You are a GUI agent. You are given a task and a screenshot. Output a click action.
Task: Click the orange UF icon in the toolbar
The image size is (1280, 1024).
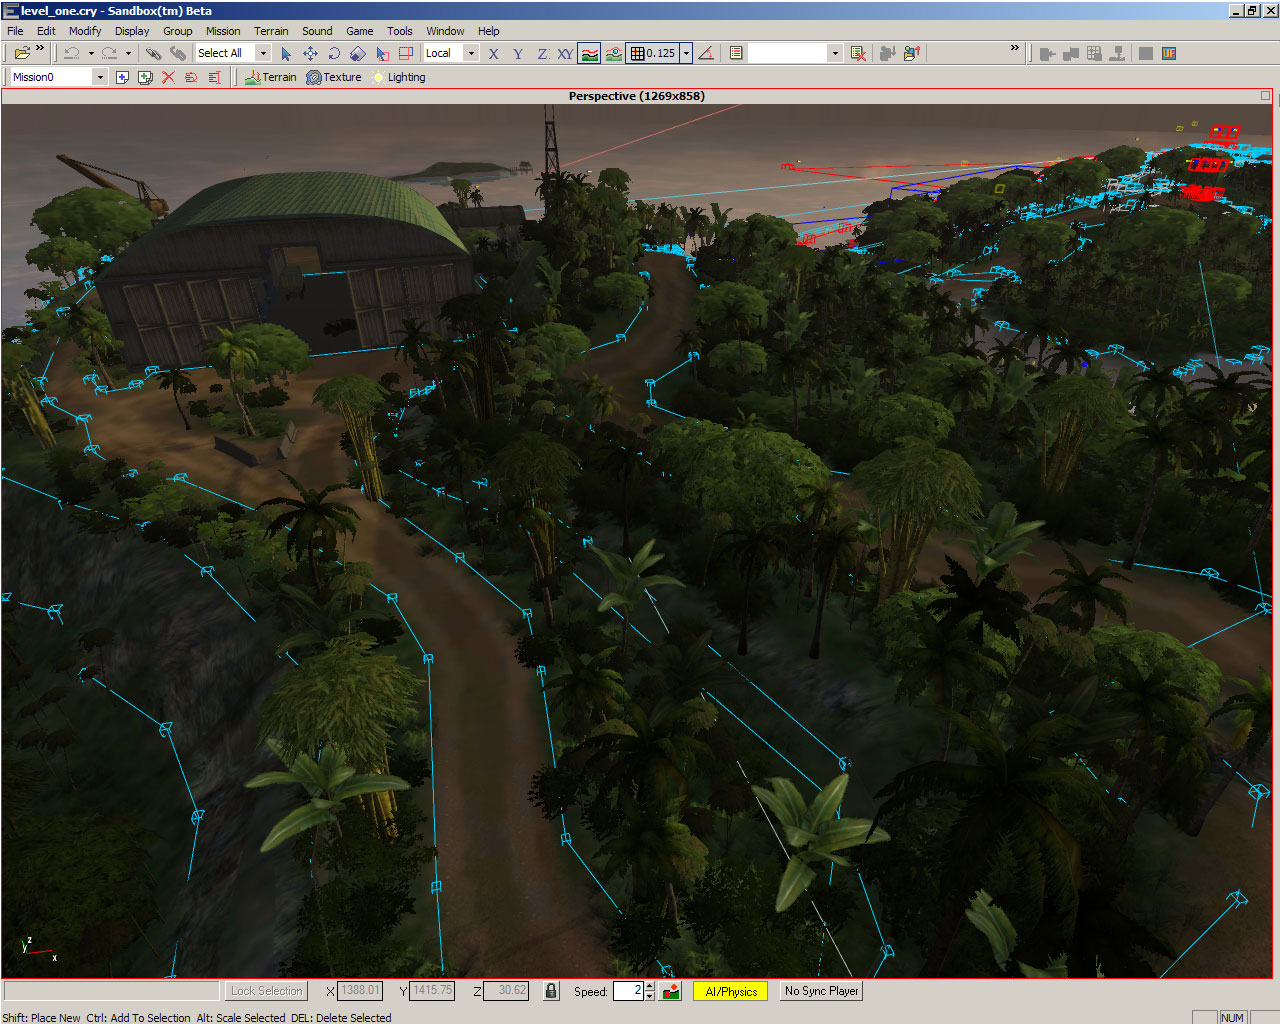click(1169, 53)
